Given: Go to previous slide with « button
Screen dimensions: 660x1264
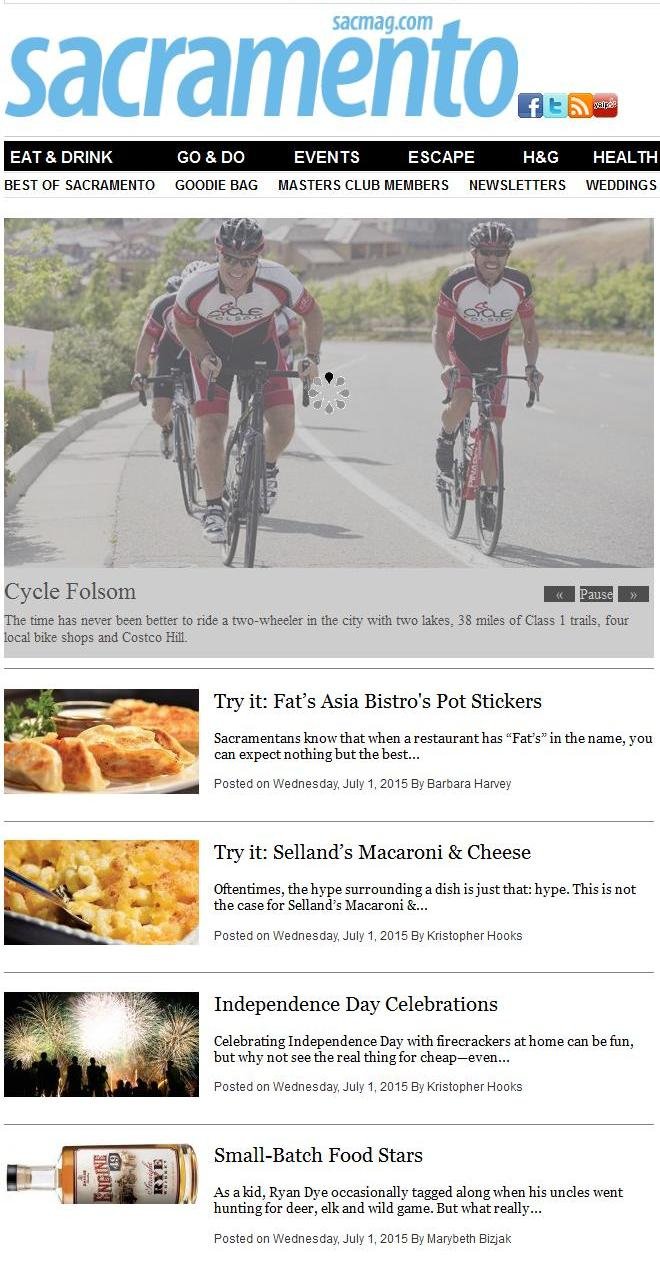Looking at the screenshot, I should [x=559, y=594].
